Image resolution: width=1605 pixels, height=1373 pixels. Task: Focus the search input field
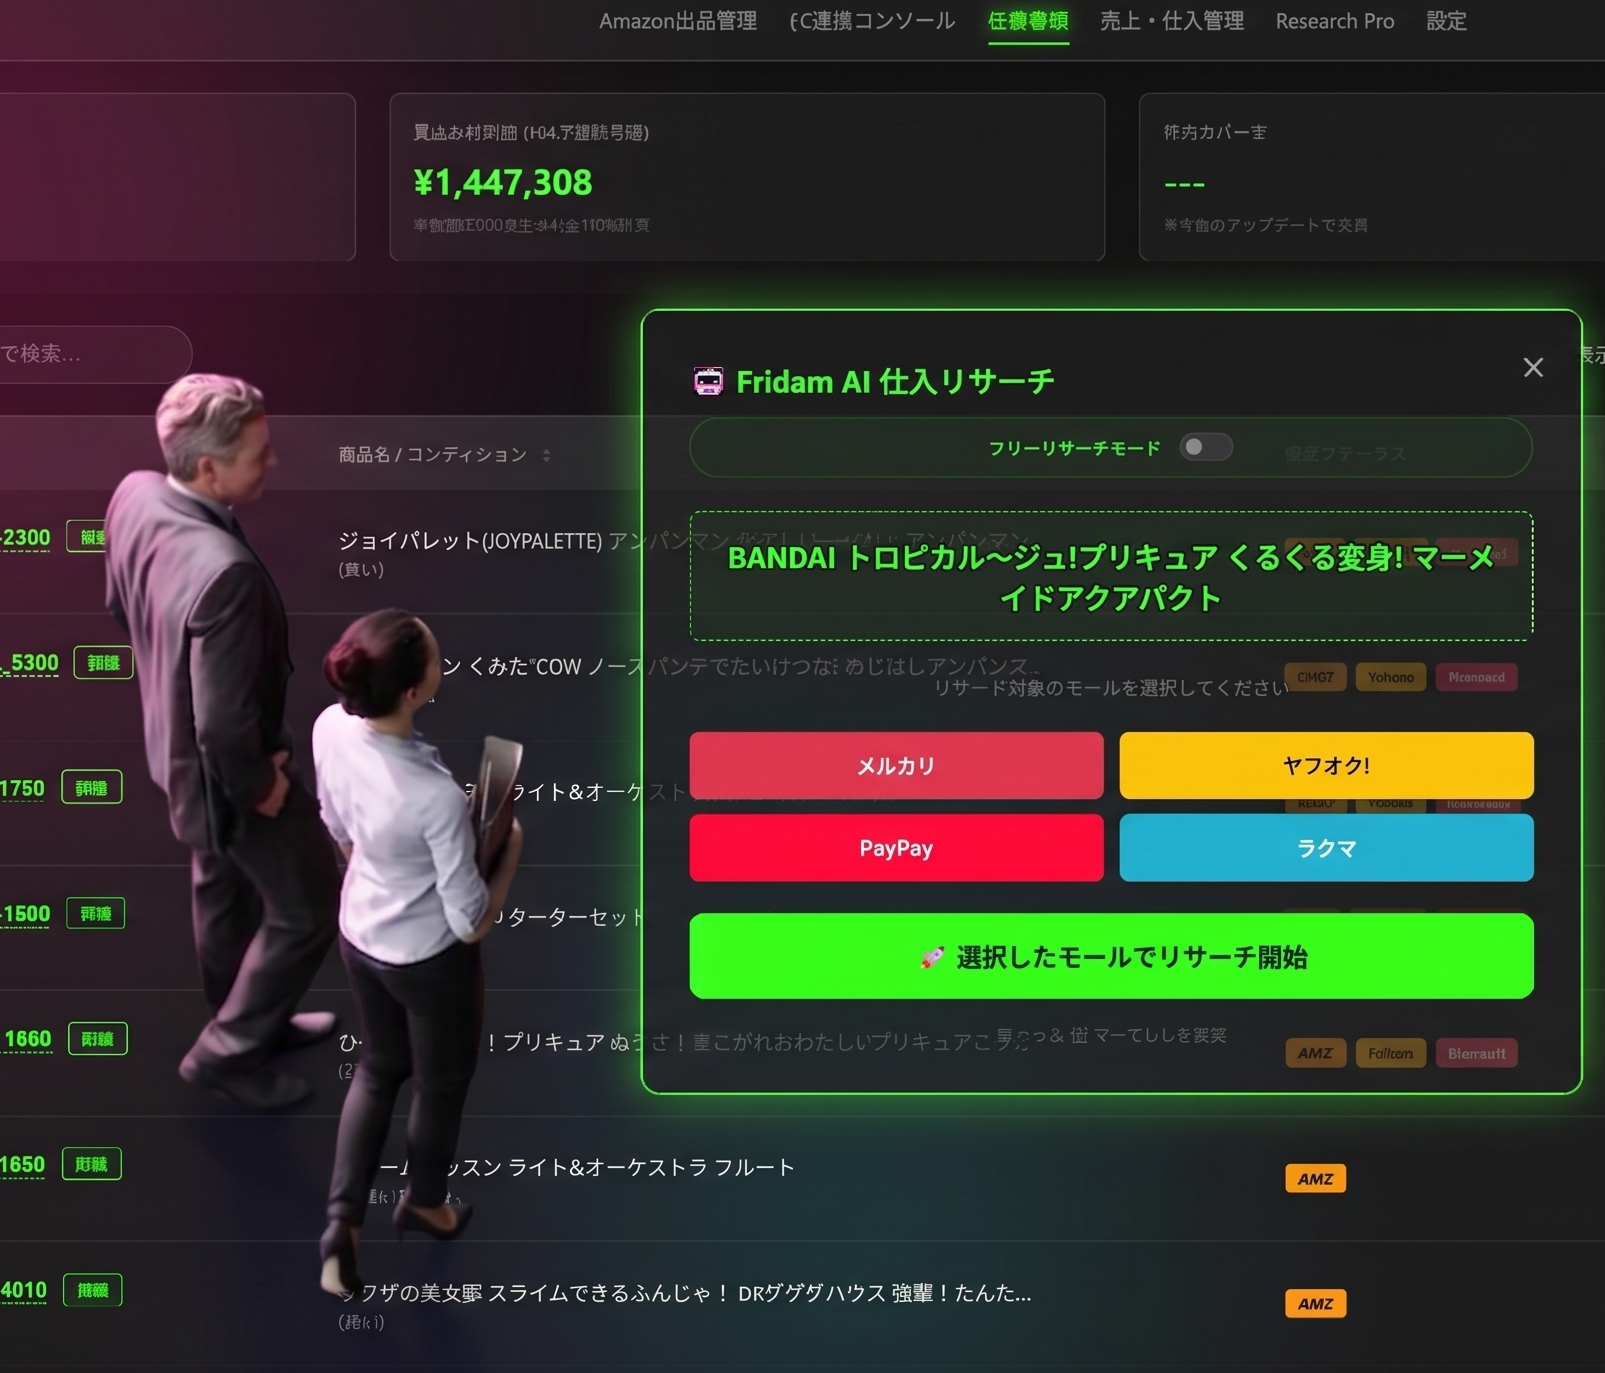tap(95, 354)
